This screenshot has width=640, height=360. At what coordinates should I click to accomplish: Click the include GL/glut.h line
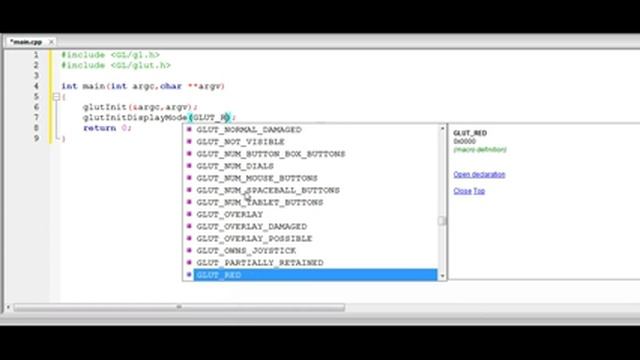point(116,65)
